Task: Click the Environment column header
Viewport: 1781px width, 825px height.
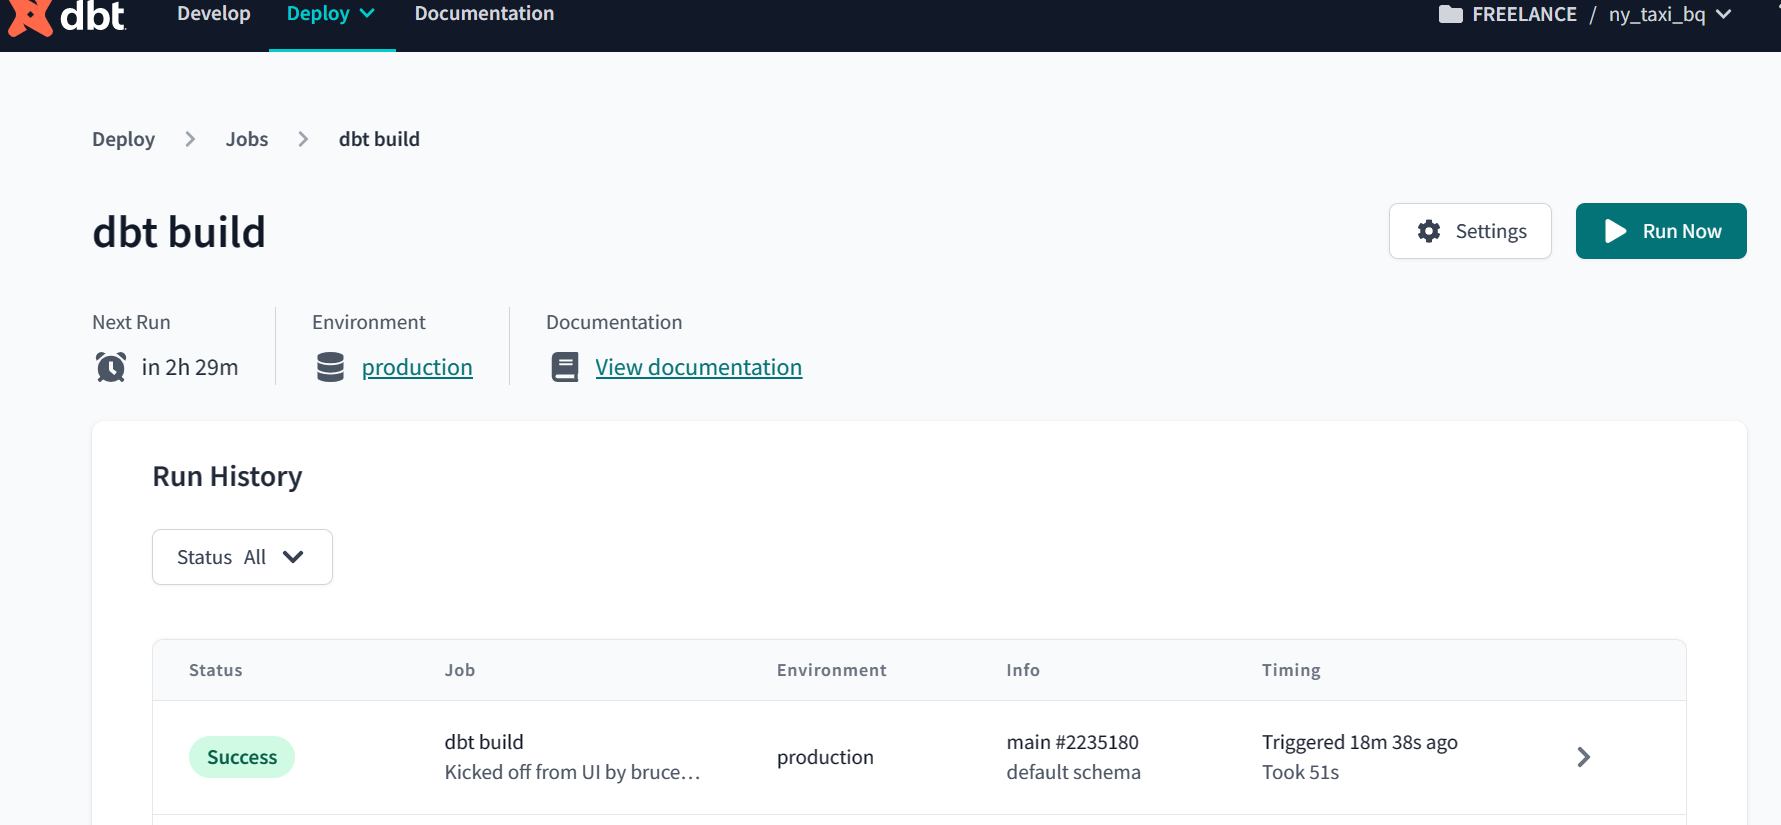Action: pyautogui.click(x=832, y=670)
